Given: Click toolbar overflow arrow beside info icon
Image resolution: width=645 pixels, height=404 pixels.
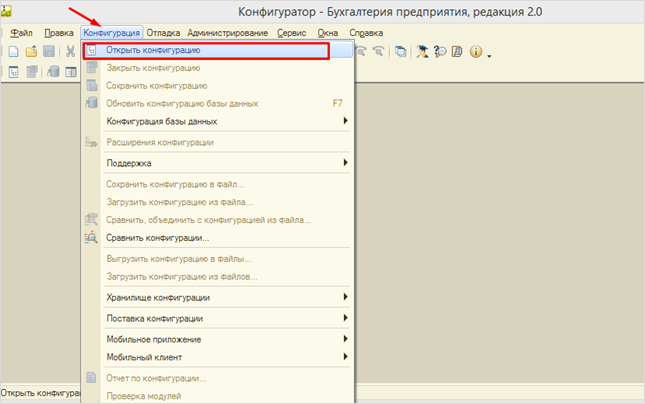Looking at the screenshot, I should (x=490, y=54).
